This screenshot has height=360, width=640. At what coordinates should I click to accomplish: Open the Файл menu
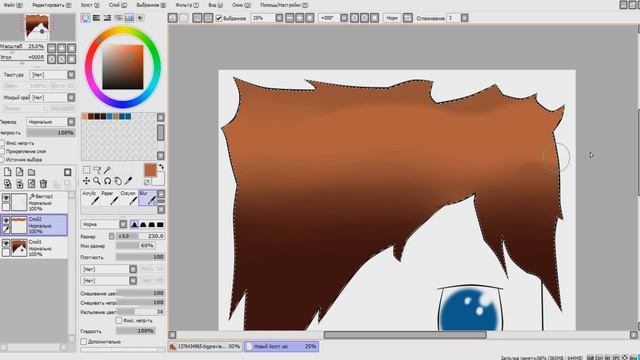point(13,5)
